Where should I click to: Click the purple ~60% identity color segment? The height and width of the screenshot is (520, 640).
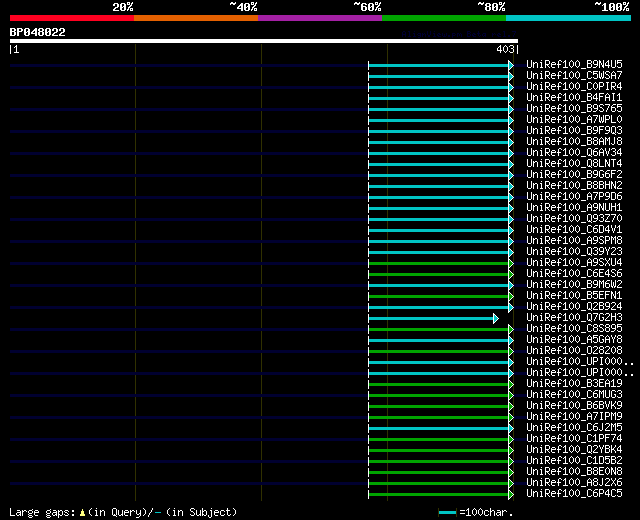320,18
